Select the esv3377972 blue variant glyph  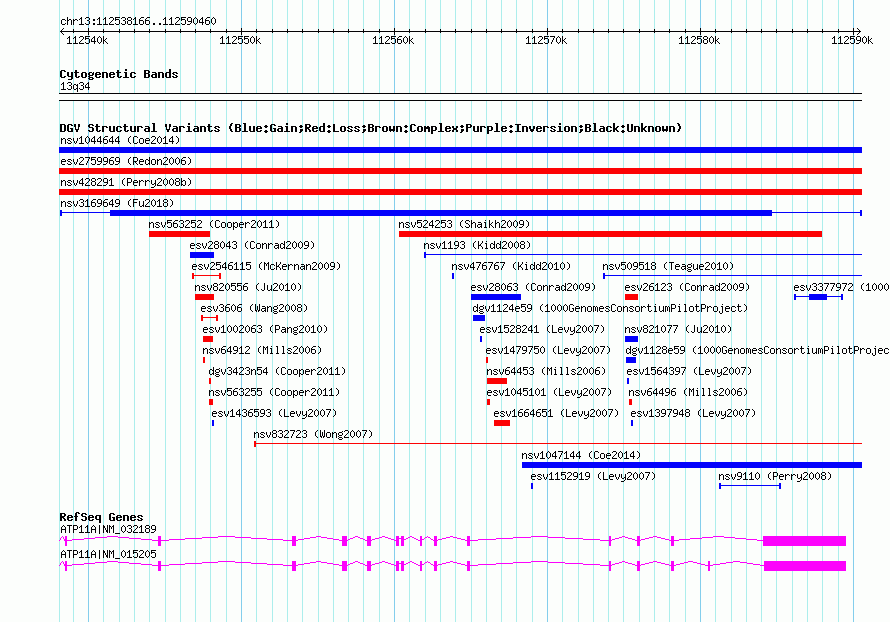coord(818,297)
